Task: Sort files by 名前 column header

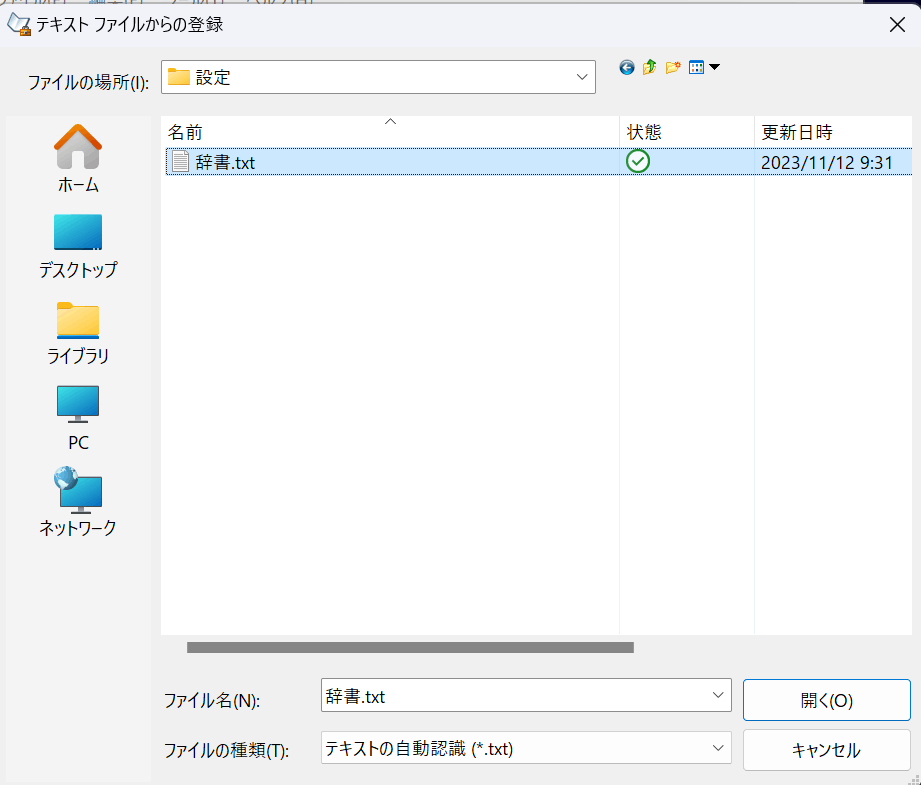Action: click(x=390, y=132)
